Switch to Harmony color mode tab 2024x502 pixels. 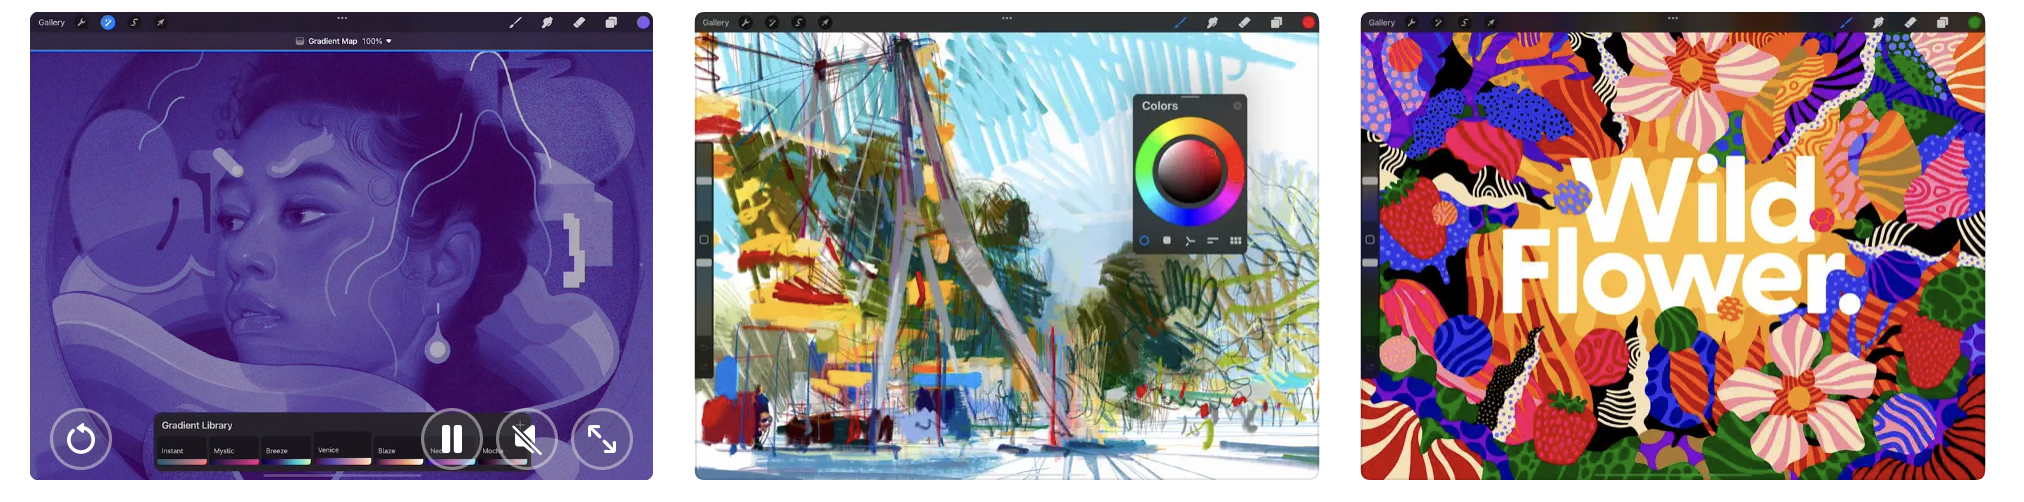[x=1190, y=240]
